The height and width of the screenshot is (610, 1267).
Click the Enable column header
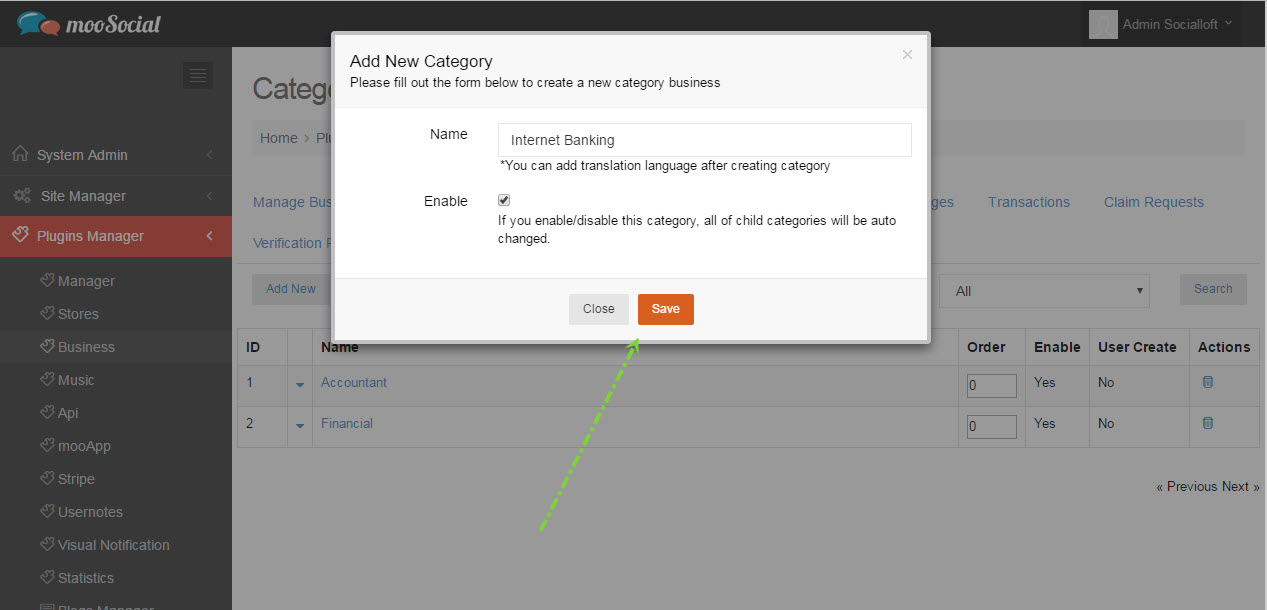(x=1057, y=347)
